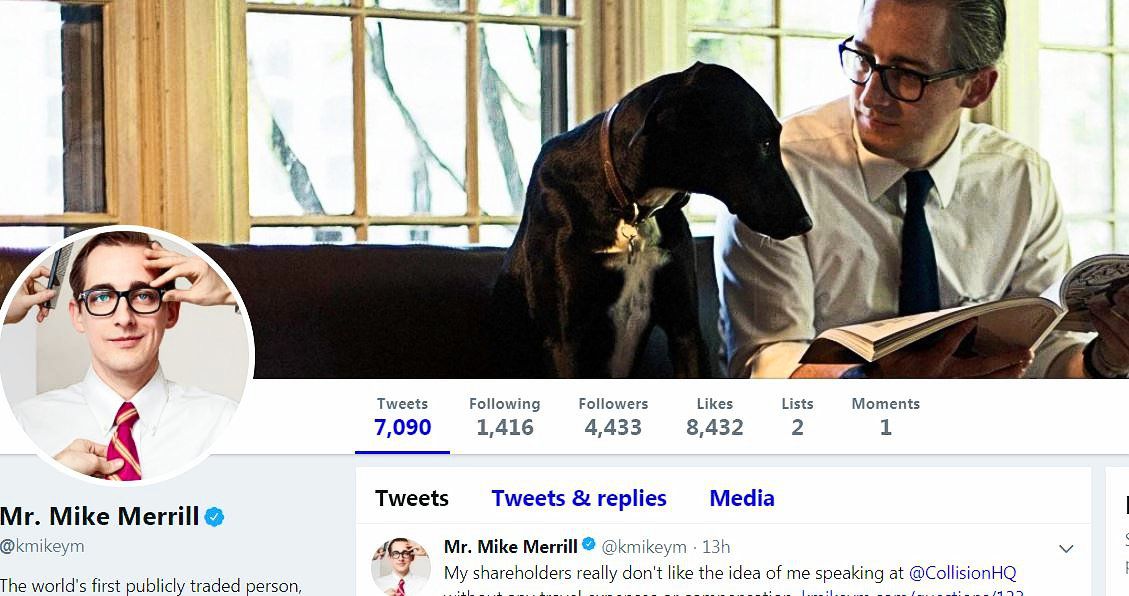The height and width of the screenshot is (596, 1129).
Task: Open the large profile avatar photo
Action: coord(125,356)
